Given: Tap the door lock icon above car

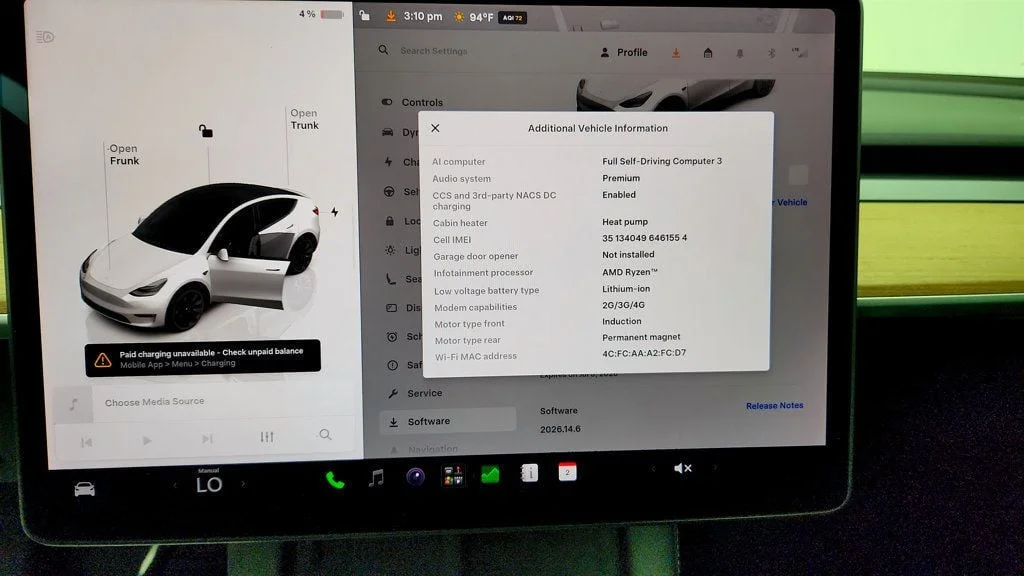Looking at the screenshot, I should pyautogui.click(x=206, y=131).
